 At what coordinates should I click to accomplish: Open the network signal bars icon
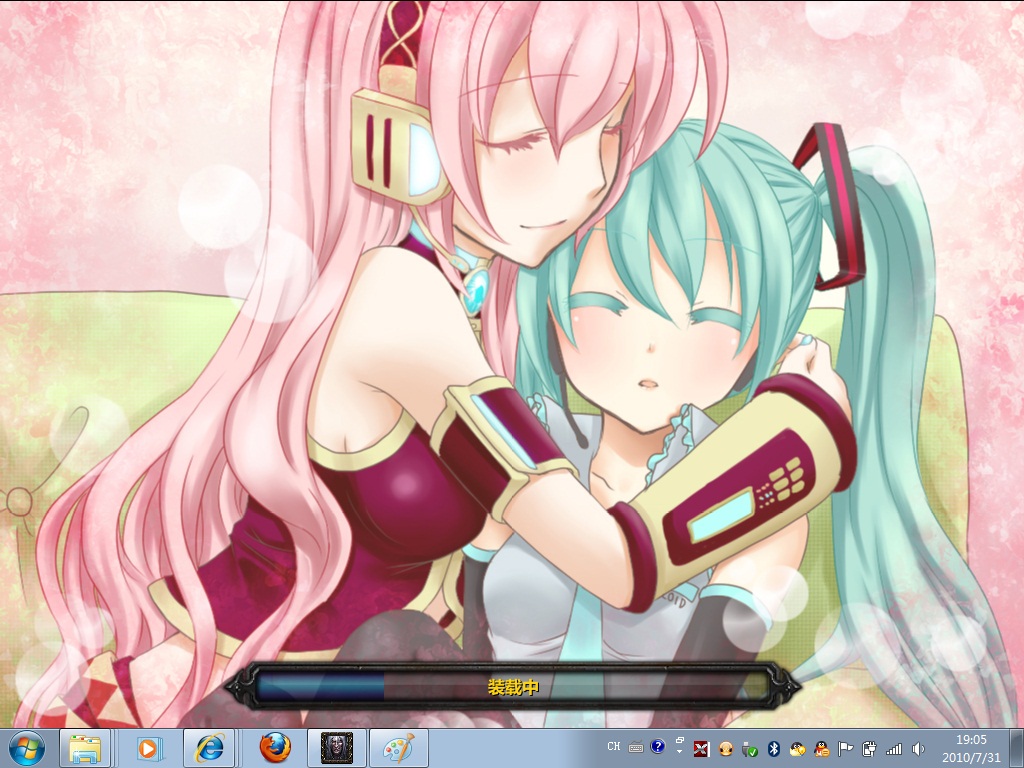point(894,749)
